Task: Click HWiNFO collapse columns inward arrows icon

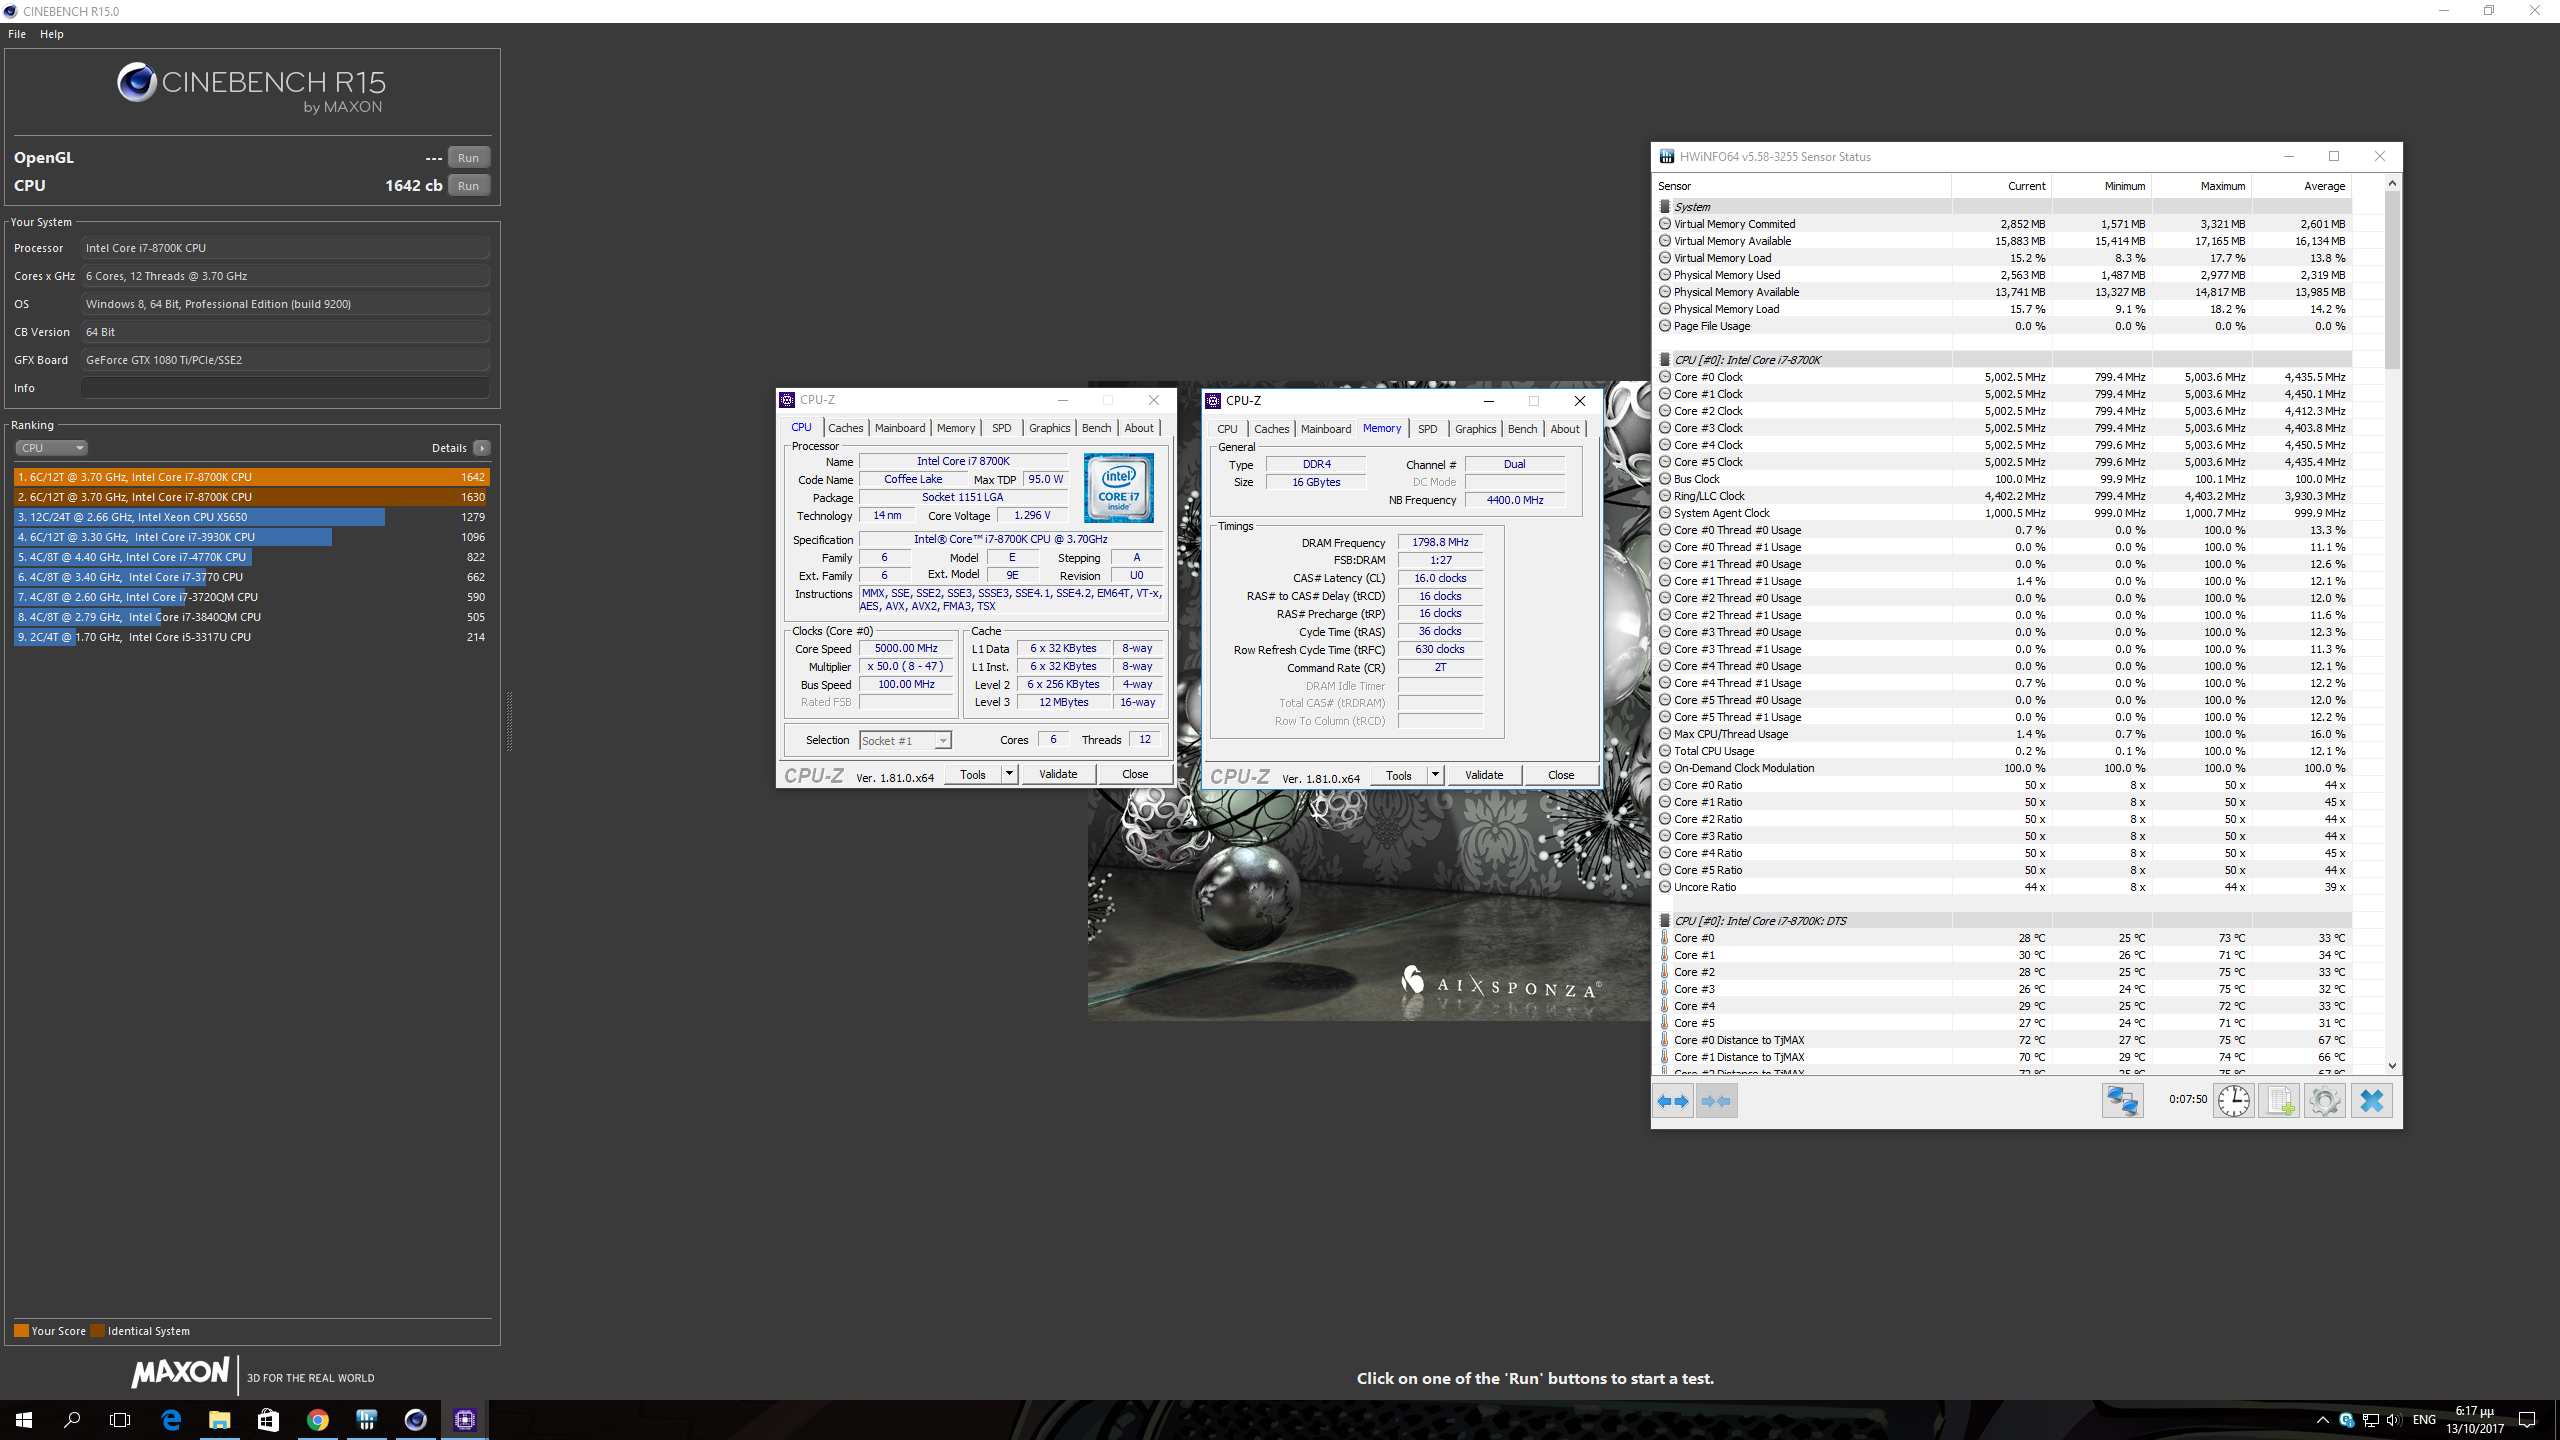Action: pyautogui.click(x=1716, y=1101)
